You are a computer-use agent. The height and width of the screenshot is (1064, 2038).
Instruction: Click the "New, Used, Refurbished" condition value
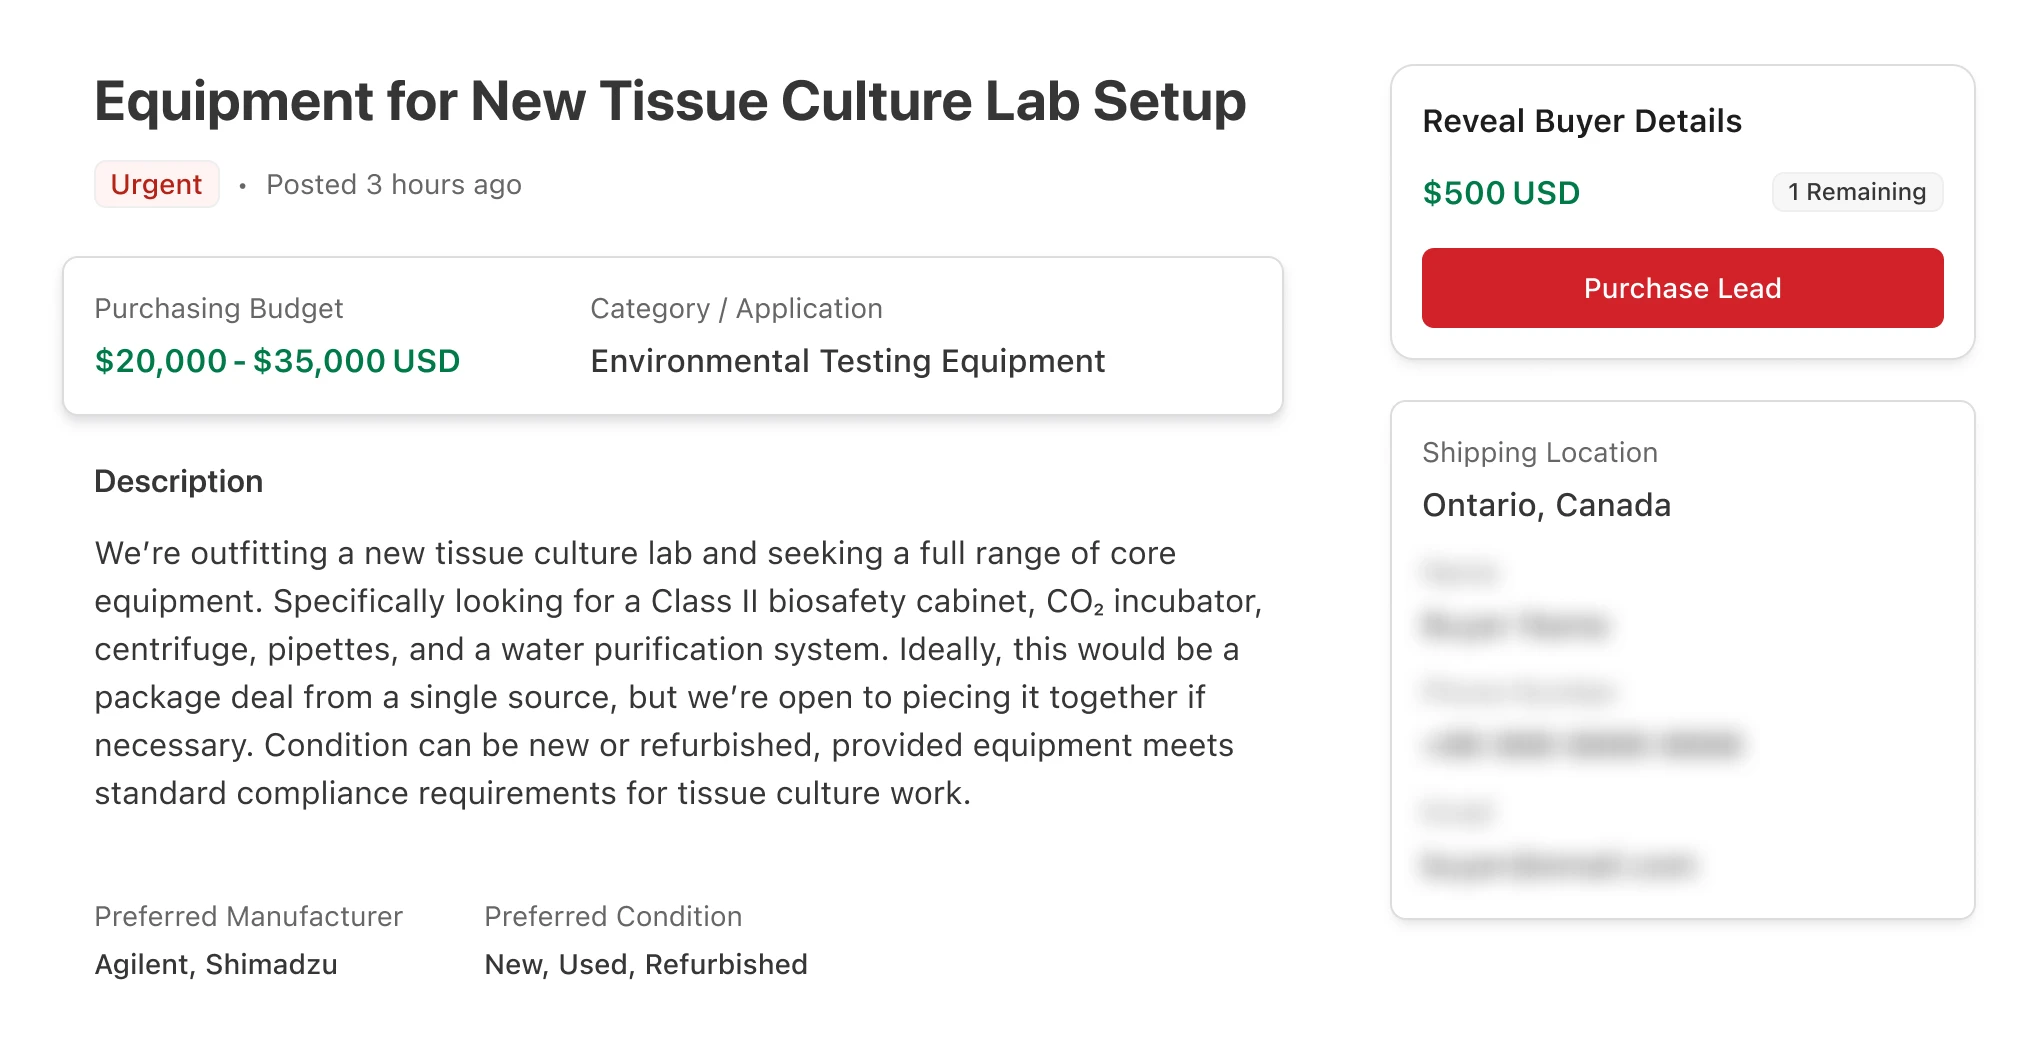pos(646,965)
